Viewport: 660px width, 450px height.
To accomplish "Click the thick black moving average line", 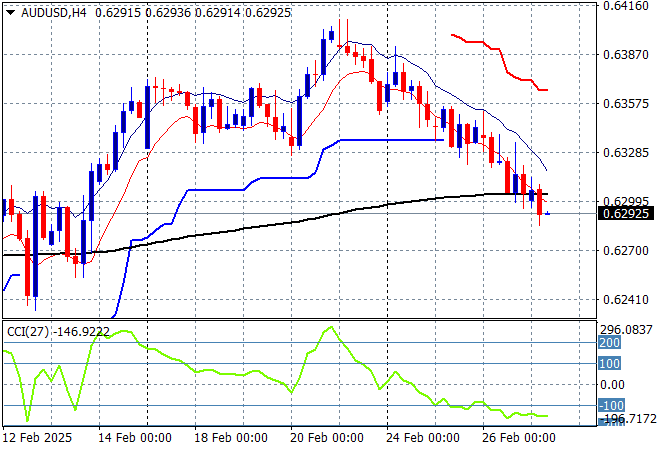I will 300,221.
